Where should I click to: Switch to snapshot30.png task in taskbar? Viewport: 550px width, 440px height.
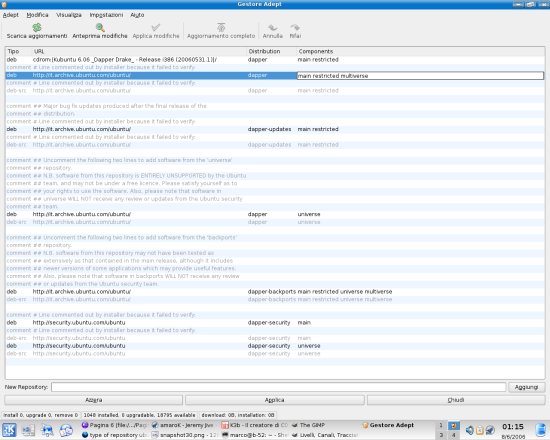pyautogui.click(x=185, y=435)
